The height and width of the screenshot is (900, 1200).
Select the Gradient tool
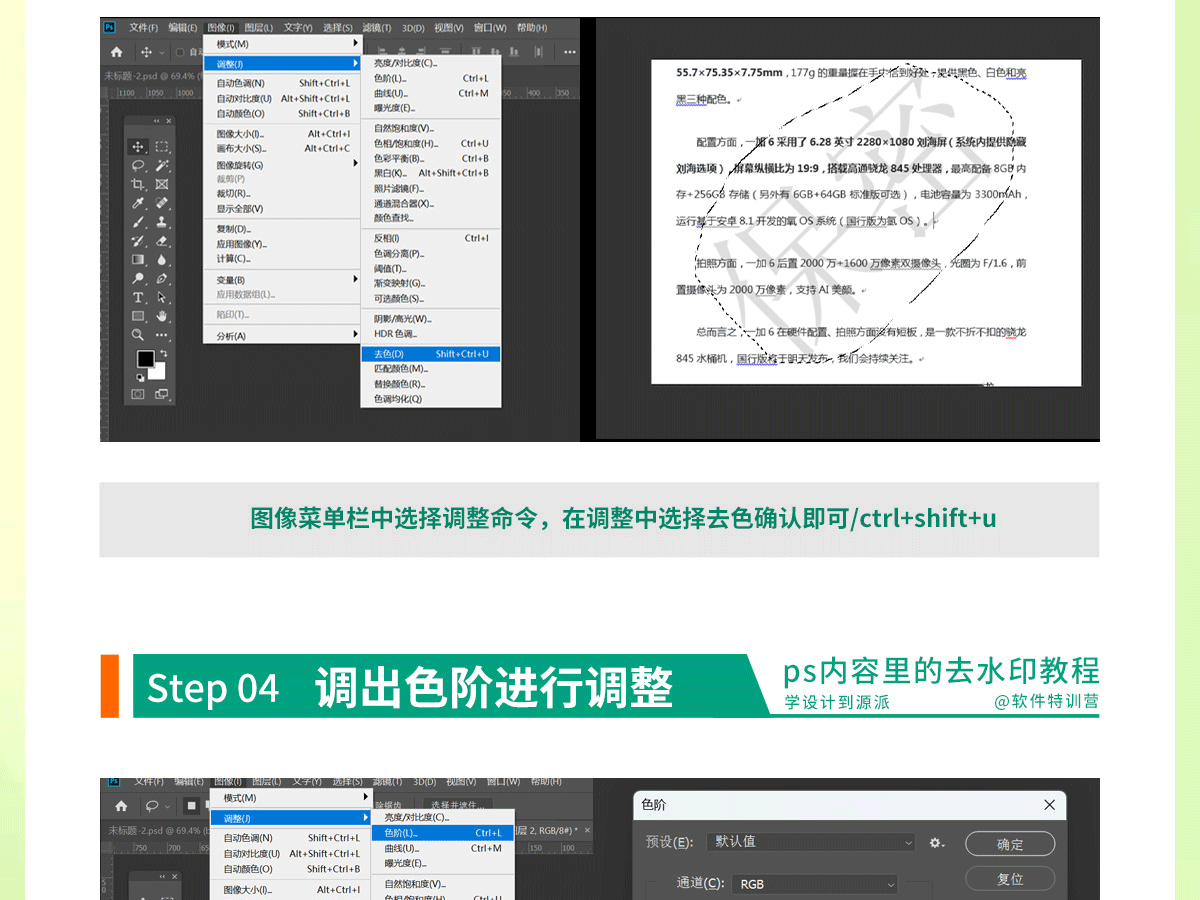[139, 260]
